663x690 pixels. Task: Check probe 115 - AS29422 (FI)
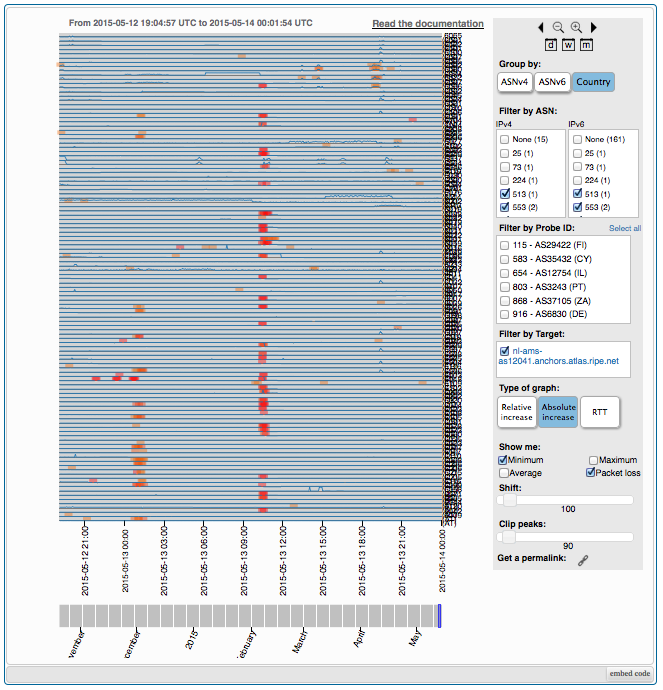click(x=505, y=244)
